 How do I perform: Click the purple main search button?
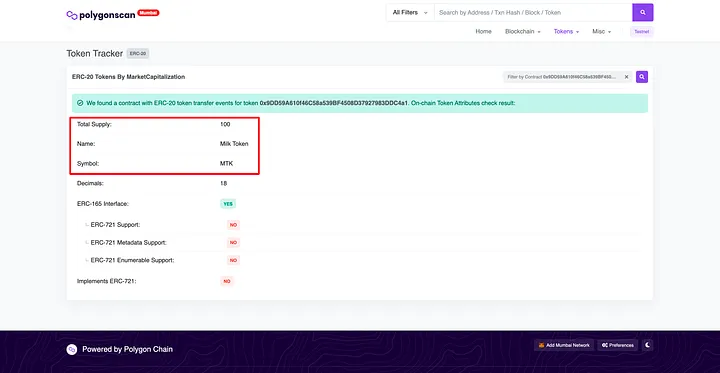pos(642,12)
